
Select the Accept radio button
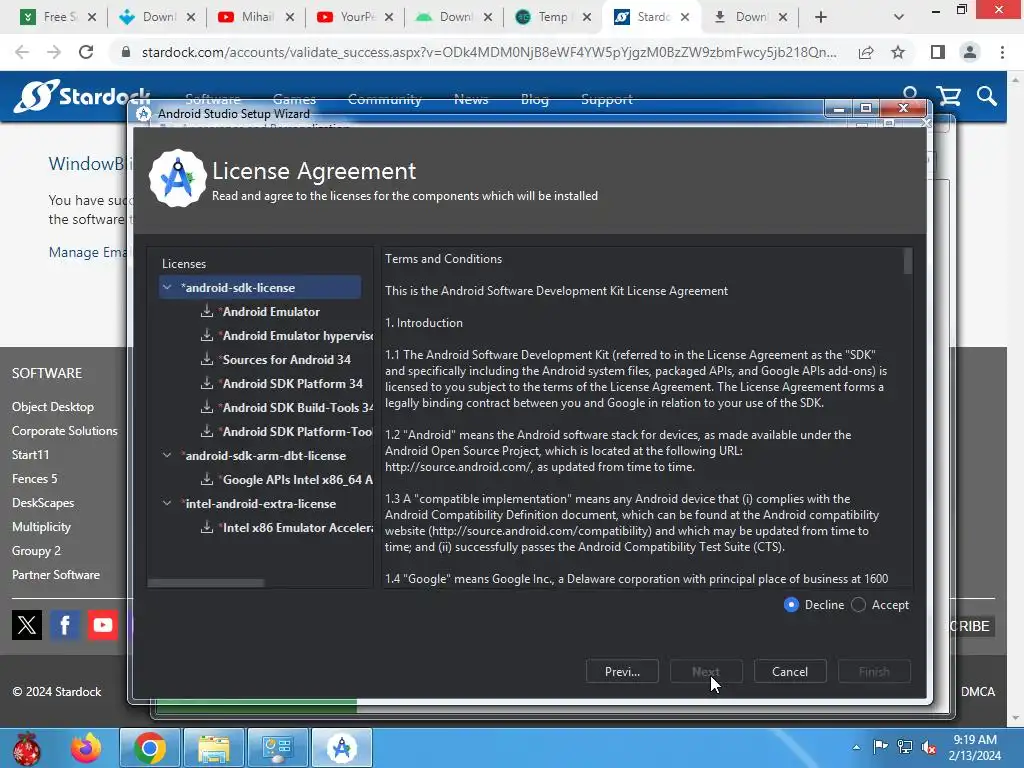click(x=859, y=605)
